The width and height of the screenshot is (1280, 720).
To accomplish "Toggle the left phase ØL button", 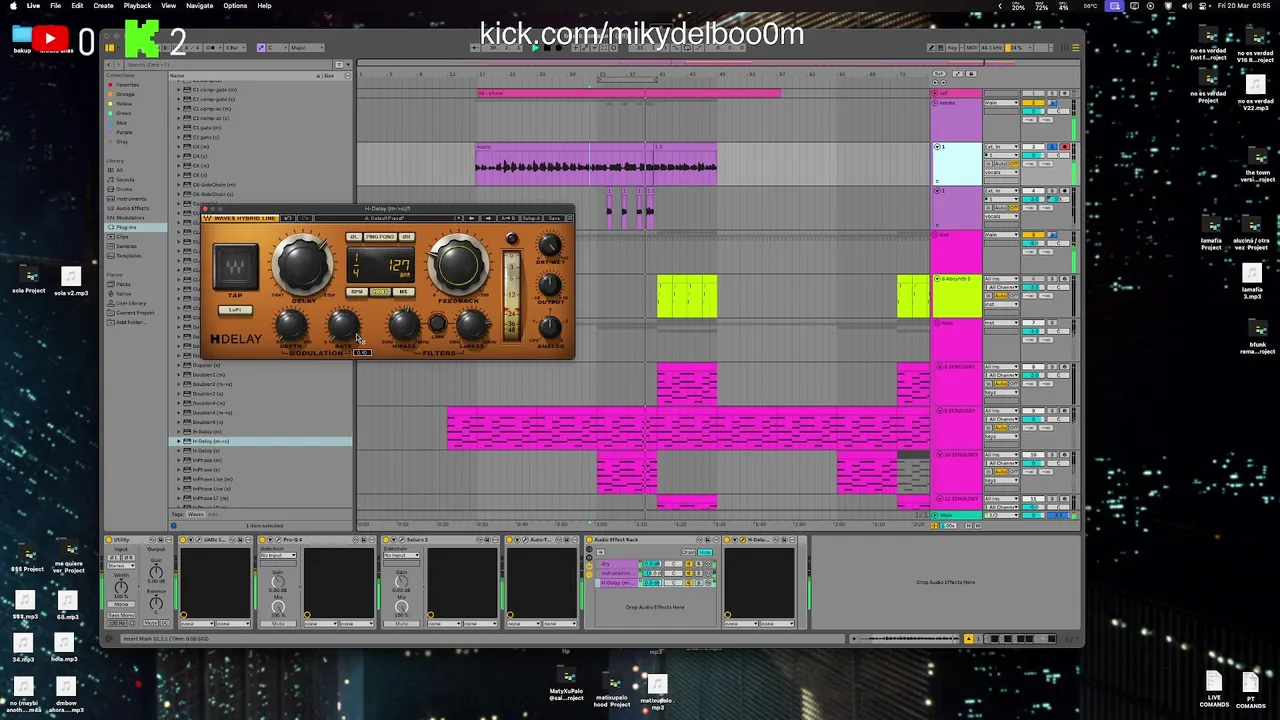I will tap(354, 237).
